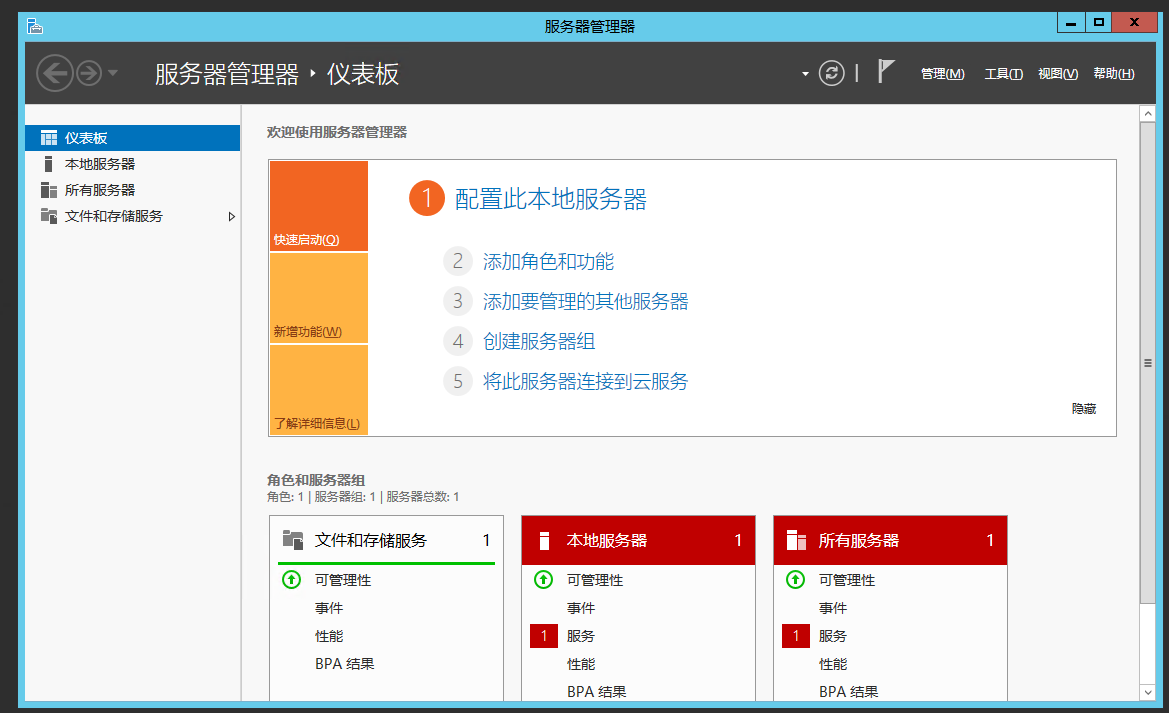Click the green manageability icon under 文件和存储服务

(x=291, y=579)
